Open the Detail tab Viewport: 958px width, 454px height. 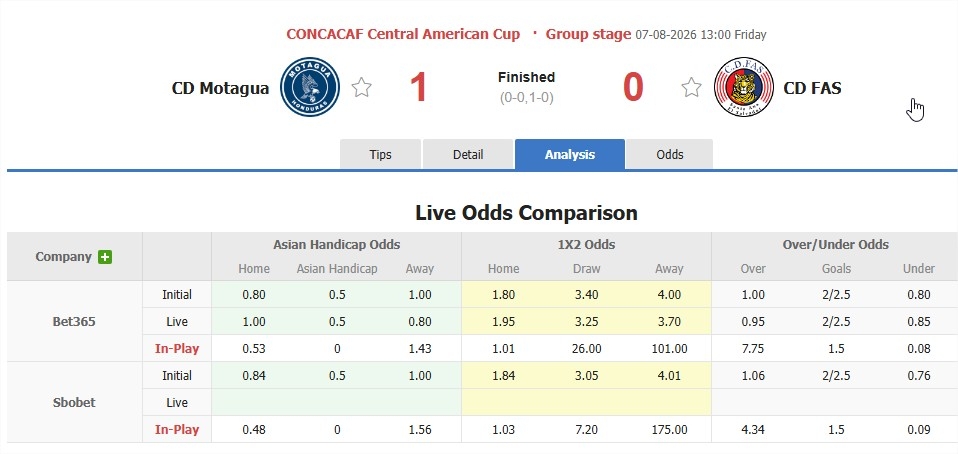468,155
